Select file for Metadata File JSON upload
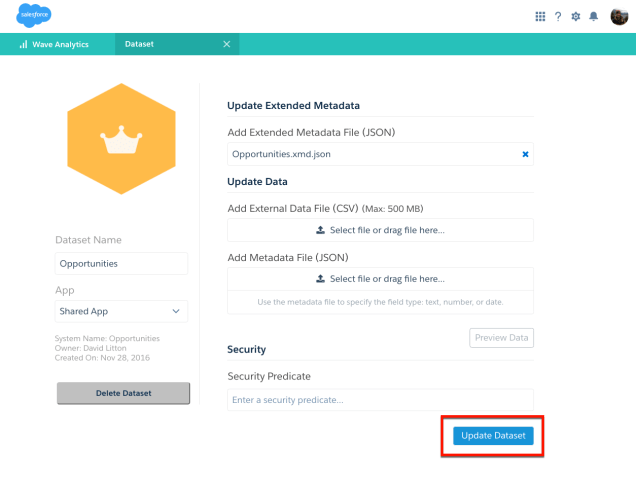The width and height of the screenshot is (636, 479). pos(380,279)
